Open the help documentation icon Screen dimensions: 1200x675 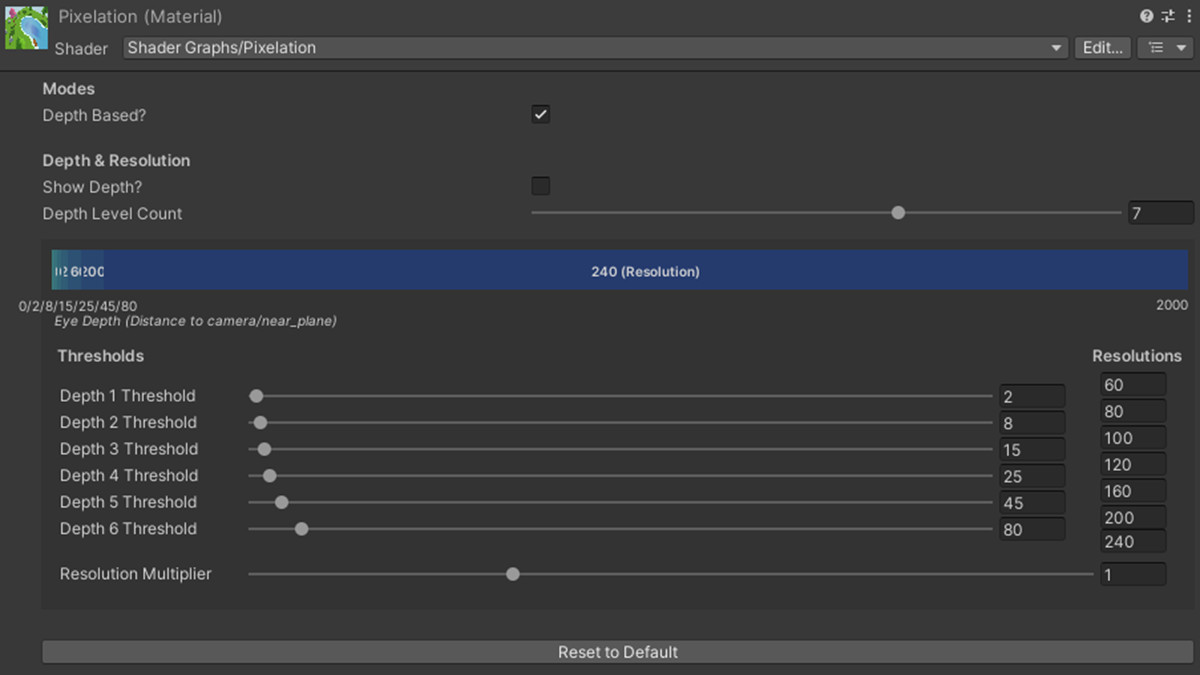click(x=1146, y=16)
